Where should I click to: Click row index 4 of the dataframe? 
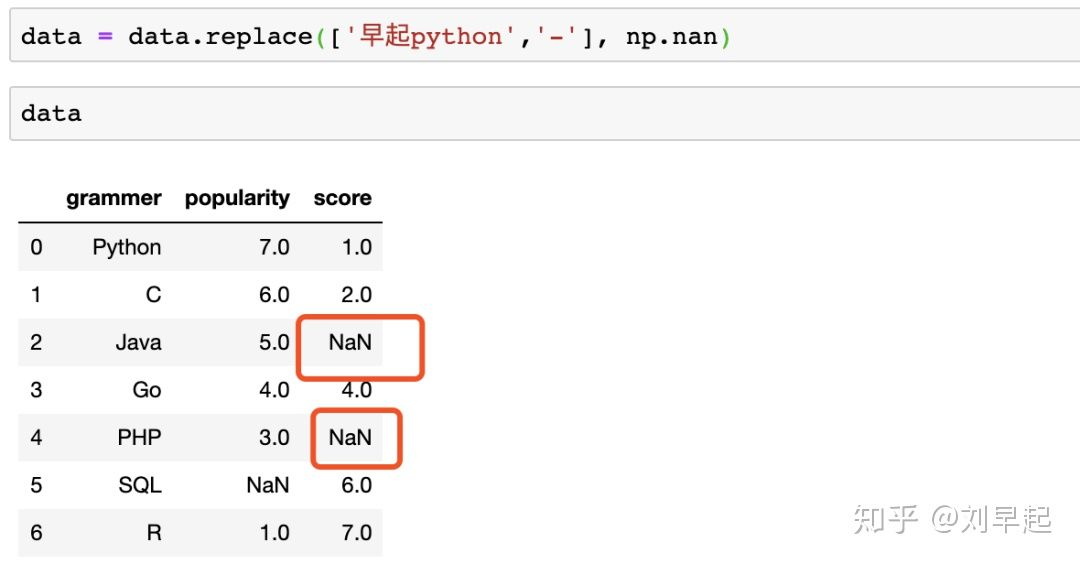pyautogui.click(x=37, y=437)
